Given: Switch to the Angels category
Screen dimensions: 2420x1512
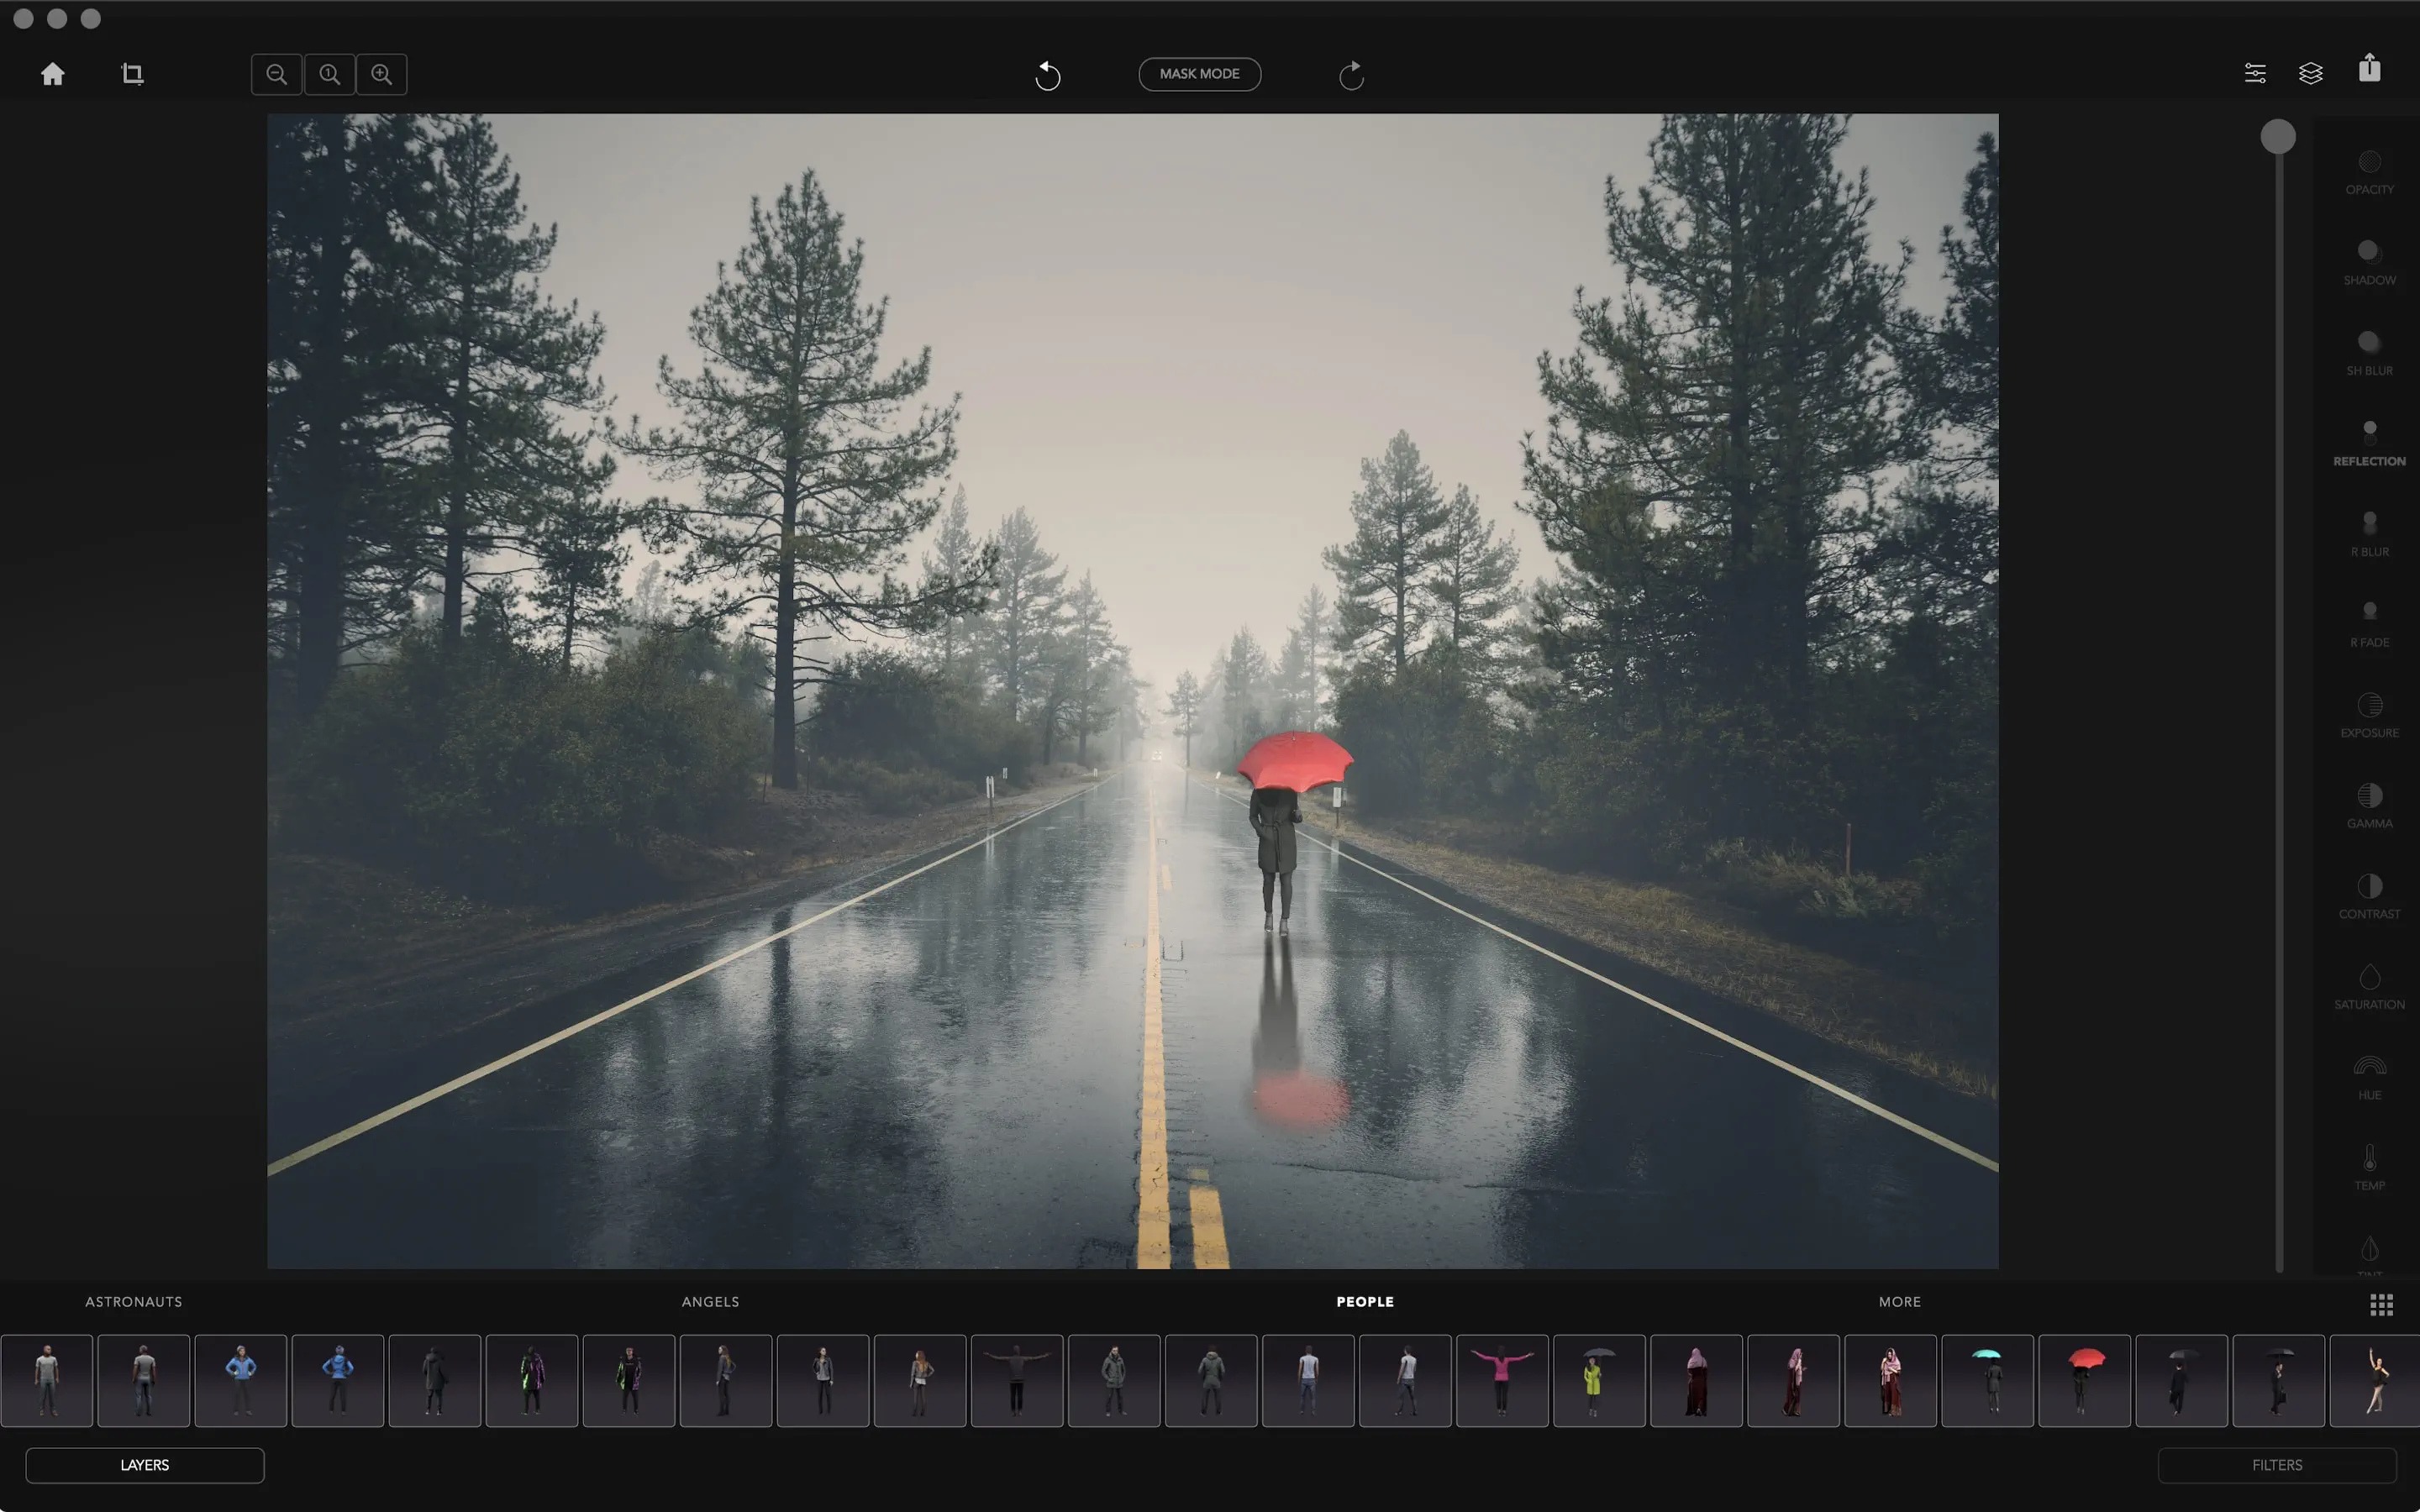Looking at the screenshot, I should tap(710, 1301).
